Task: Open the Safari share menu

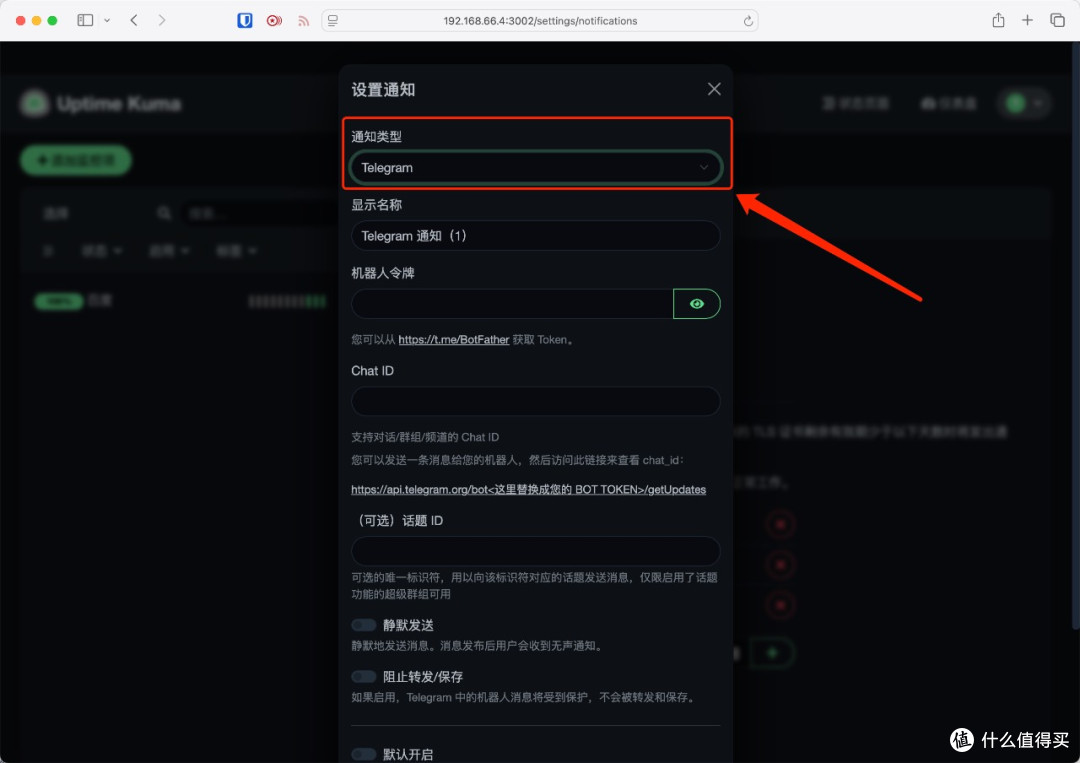Action: tap(998, 20)
